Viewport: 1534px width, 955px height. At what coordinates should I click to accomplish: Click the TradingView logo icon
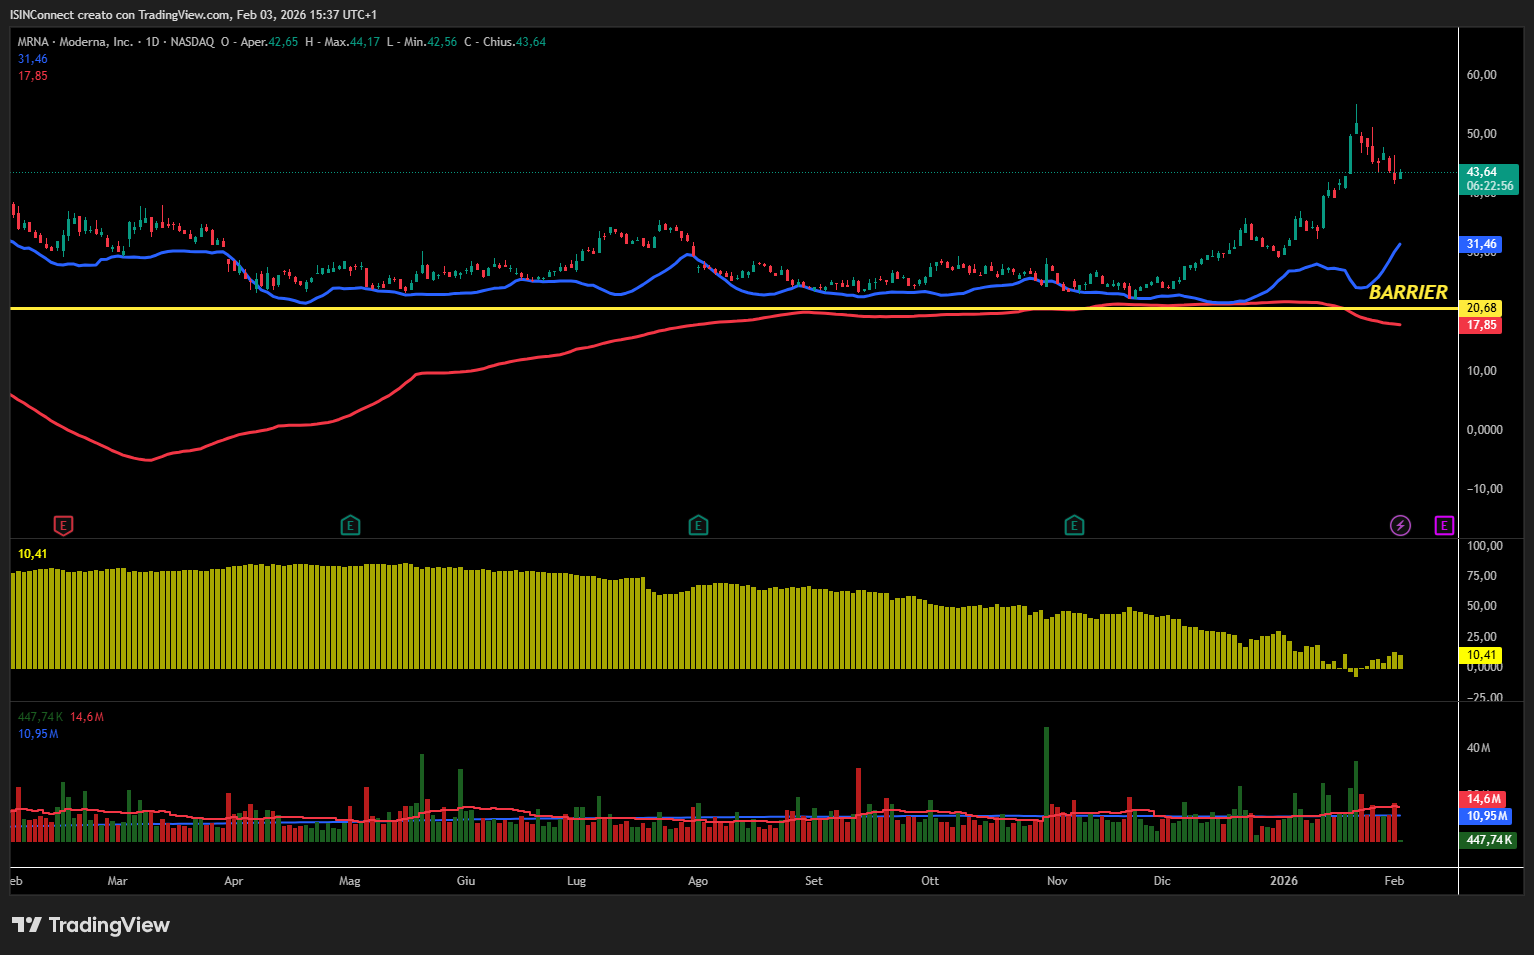point(27,925)
